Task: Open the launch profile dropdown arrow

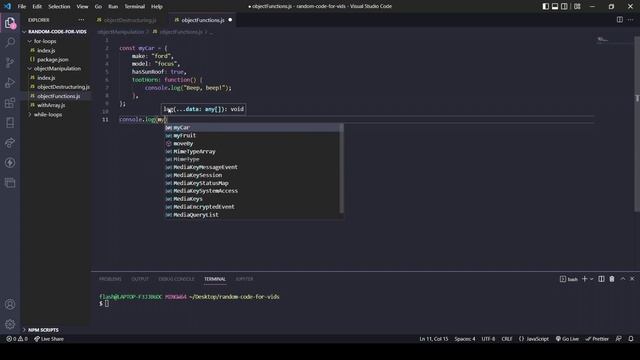Action: (x=591, y=279)
